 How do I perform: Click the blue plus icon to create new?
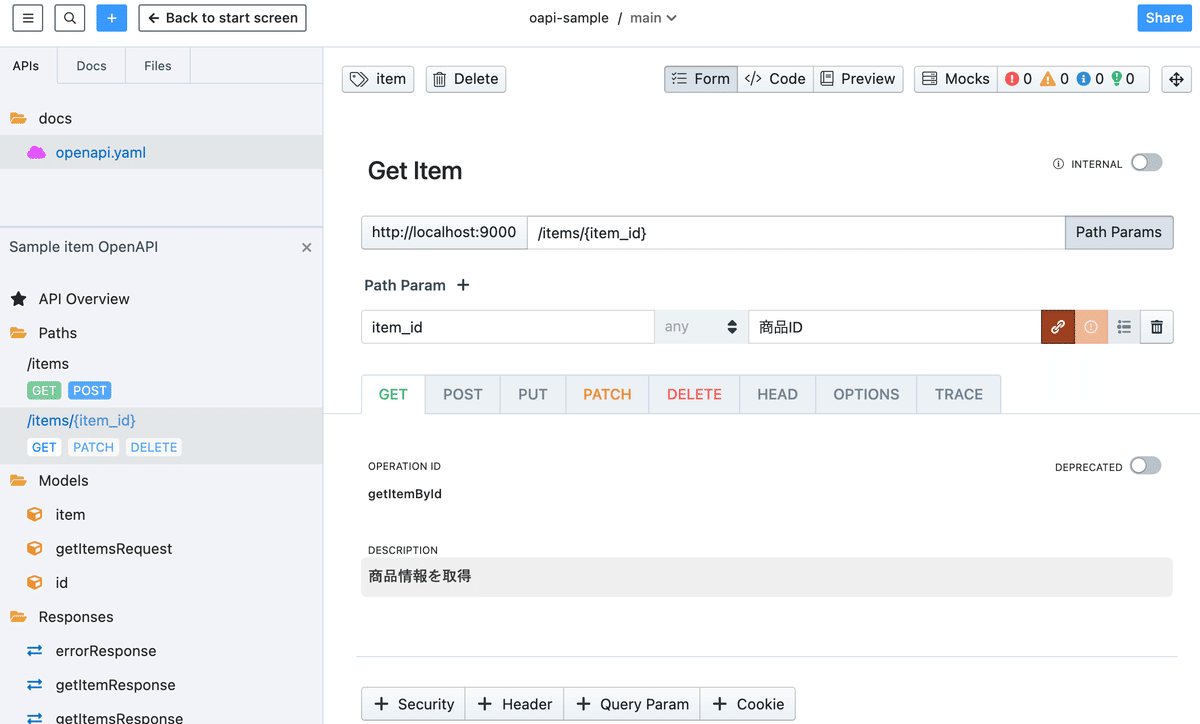click(x=111, y=18)
